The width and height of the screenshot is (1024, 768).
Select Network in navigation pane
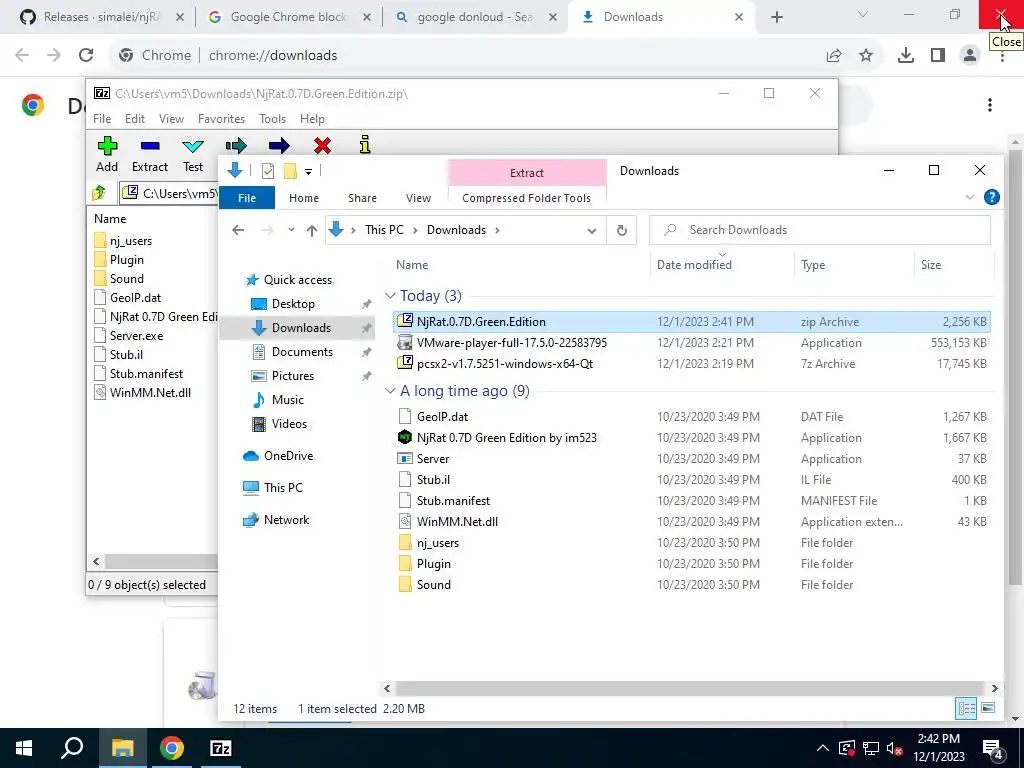coord(286,520)
